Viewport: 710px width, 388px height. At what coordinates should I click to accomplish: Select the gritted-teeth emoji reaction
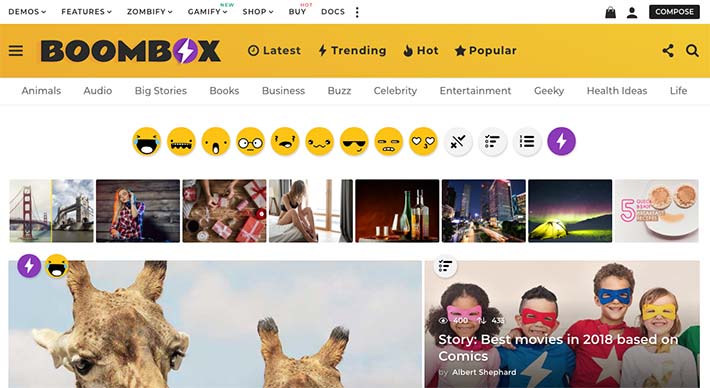click(181, 142)
